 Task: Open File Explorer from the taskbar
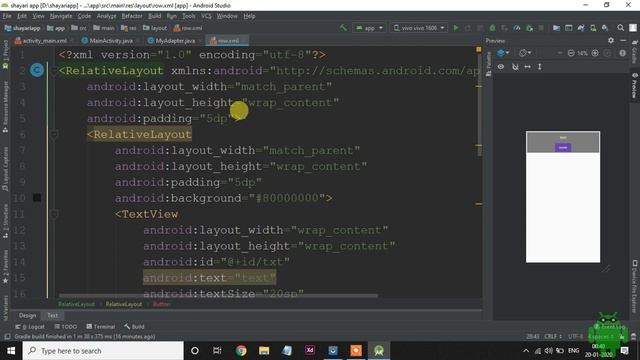tap(264, 351)
